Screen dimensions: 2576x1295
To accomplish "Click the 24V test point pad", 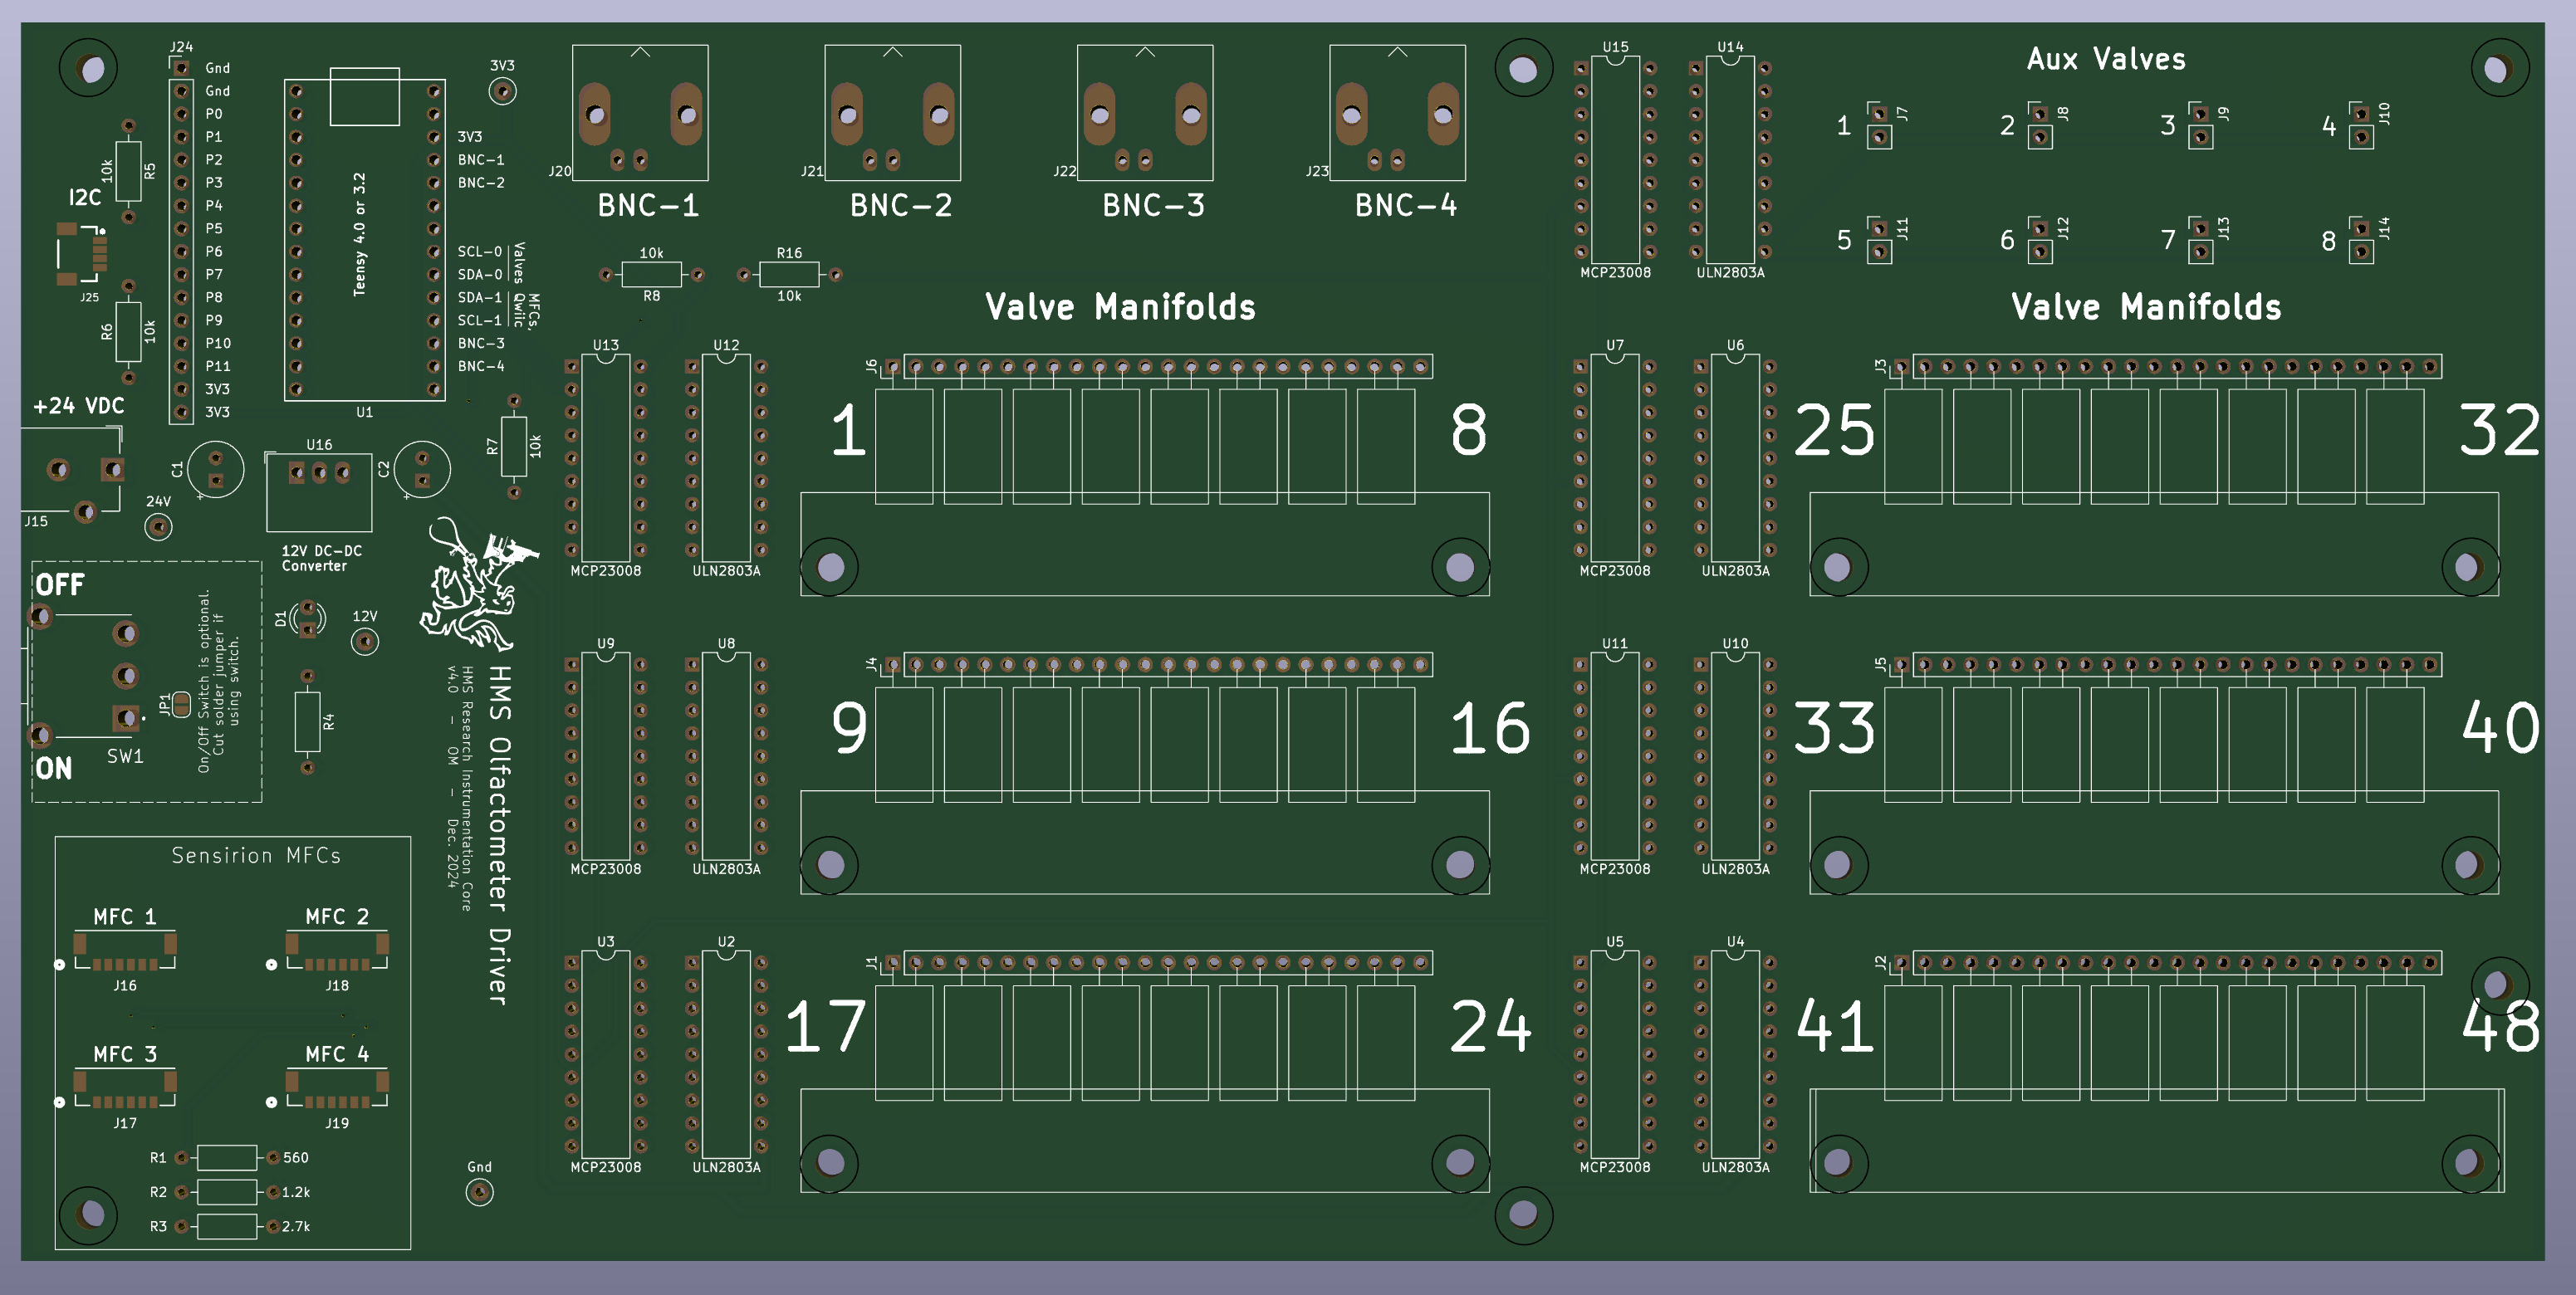I will coord(158,526).
